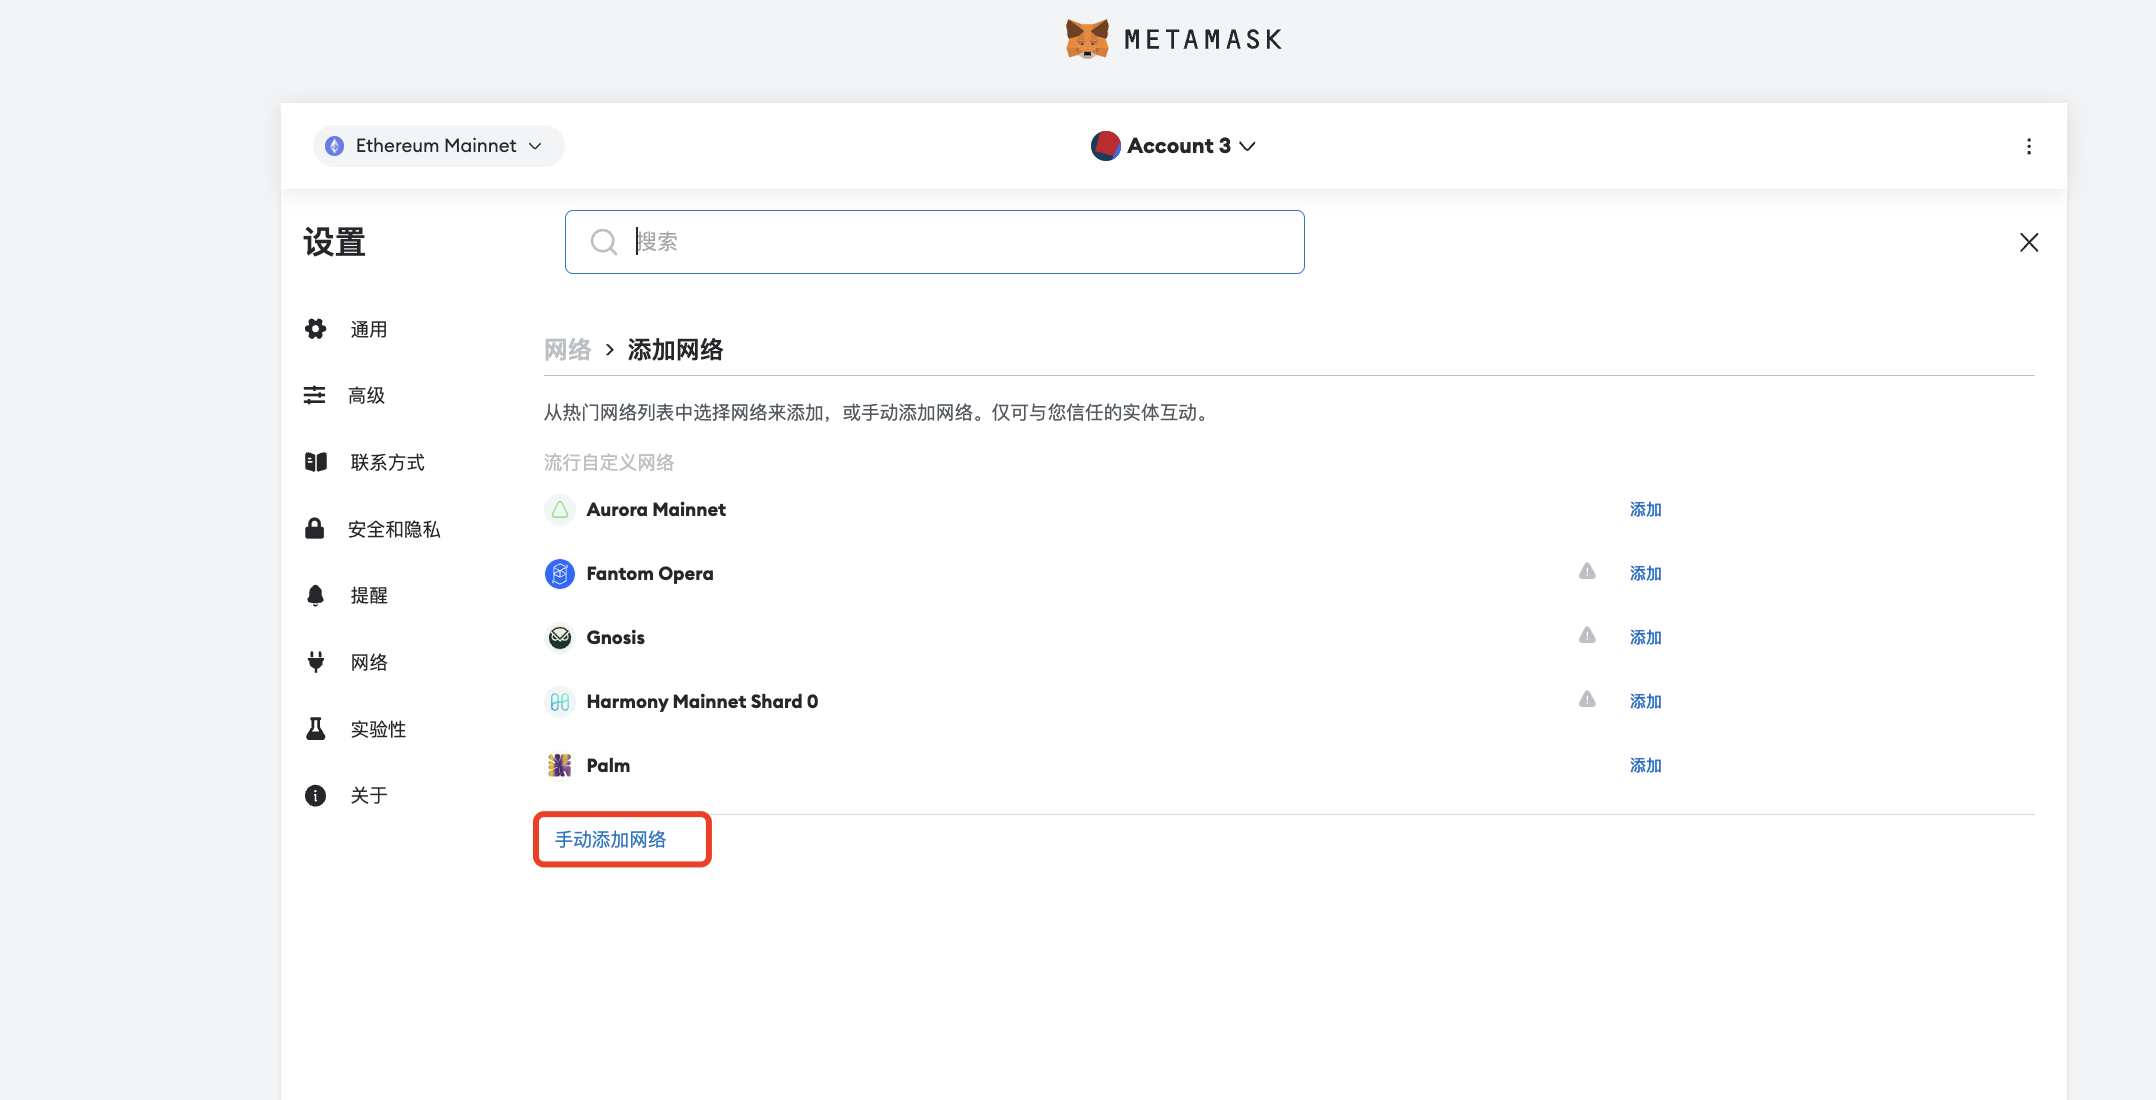The image size is (2156, 1100).
Task: Select the Palm name text
Action: pyautogui.click(x=608, y=765)
